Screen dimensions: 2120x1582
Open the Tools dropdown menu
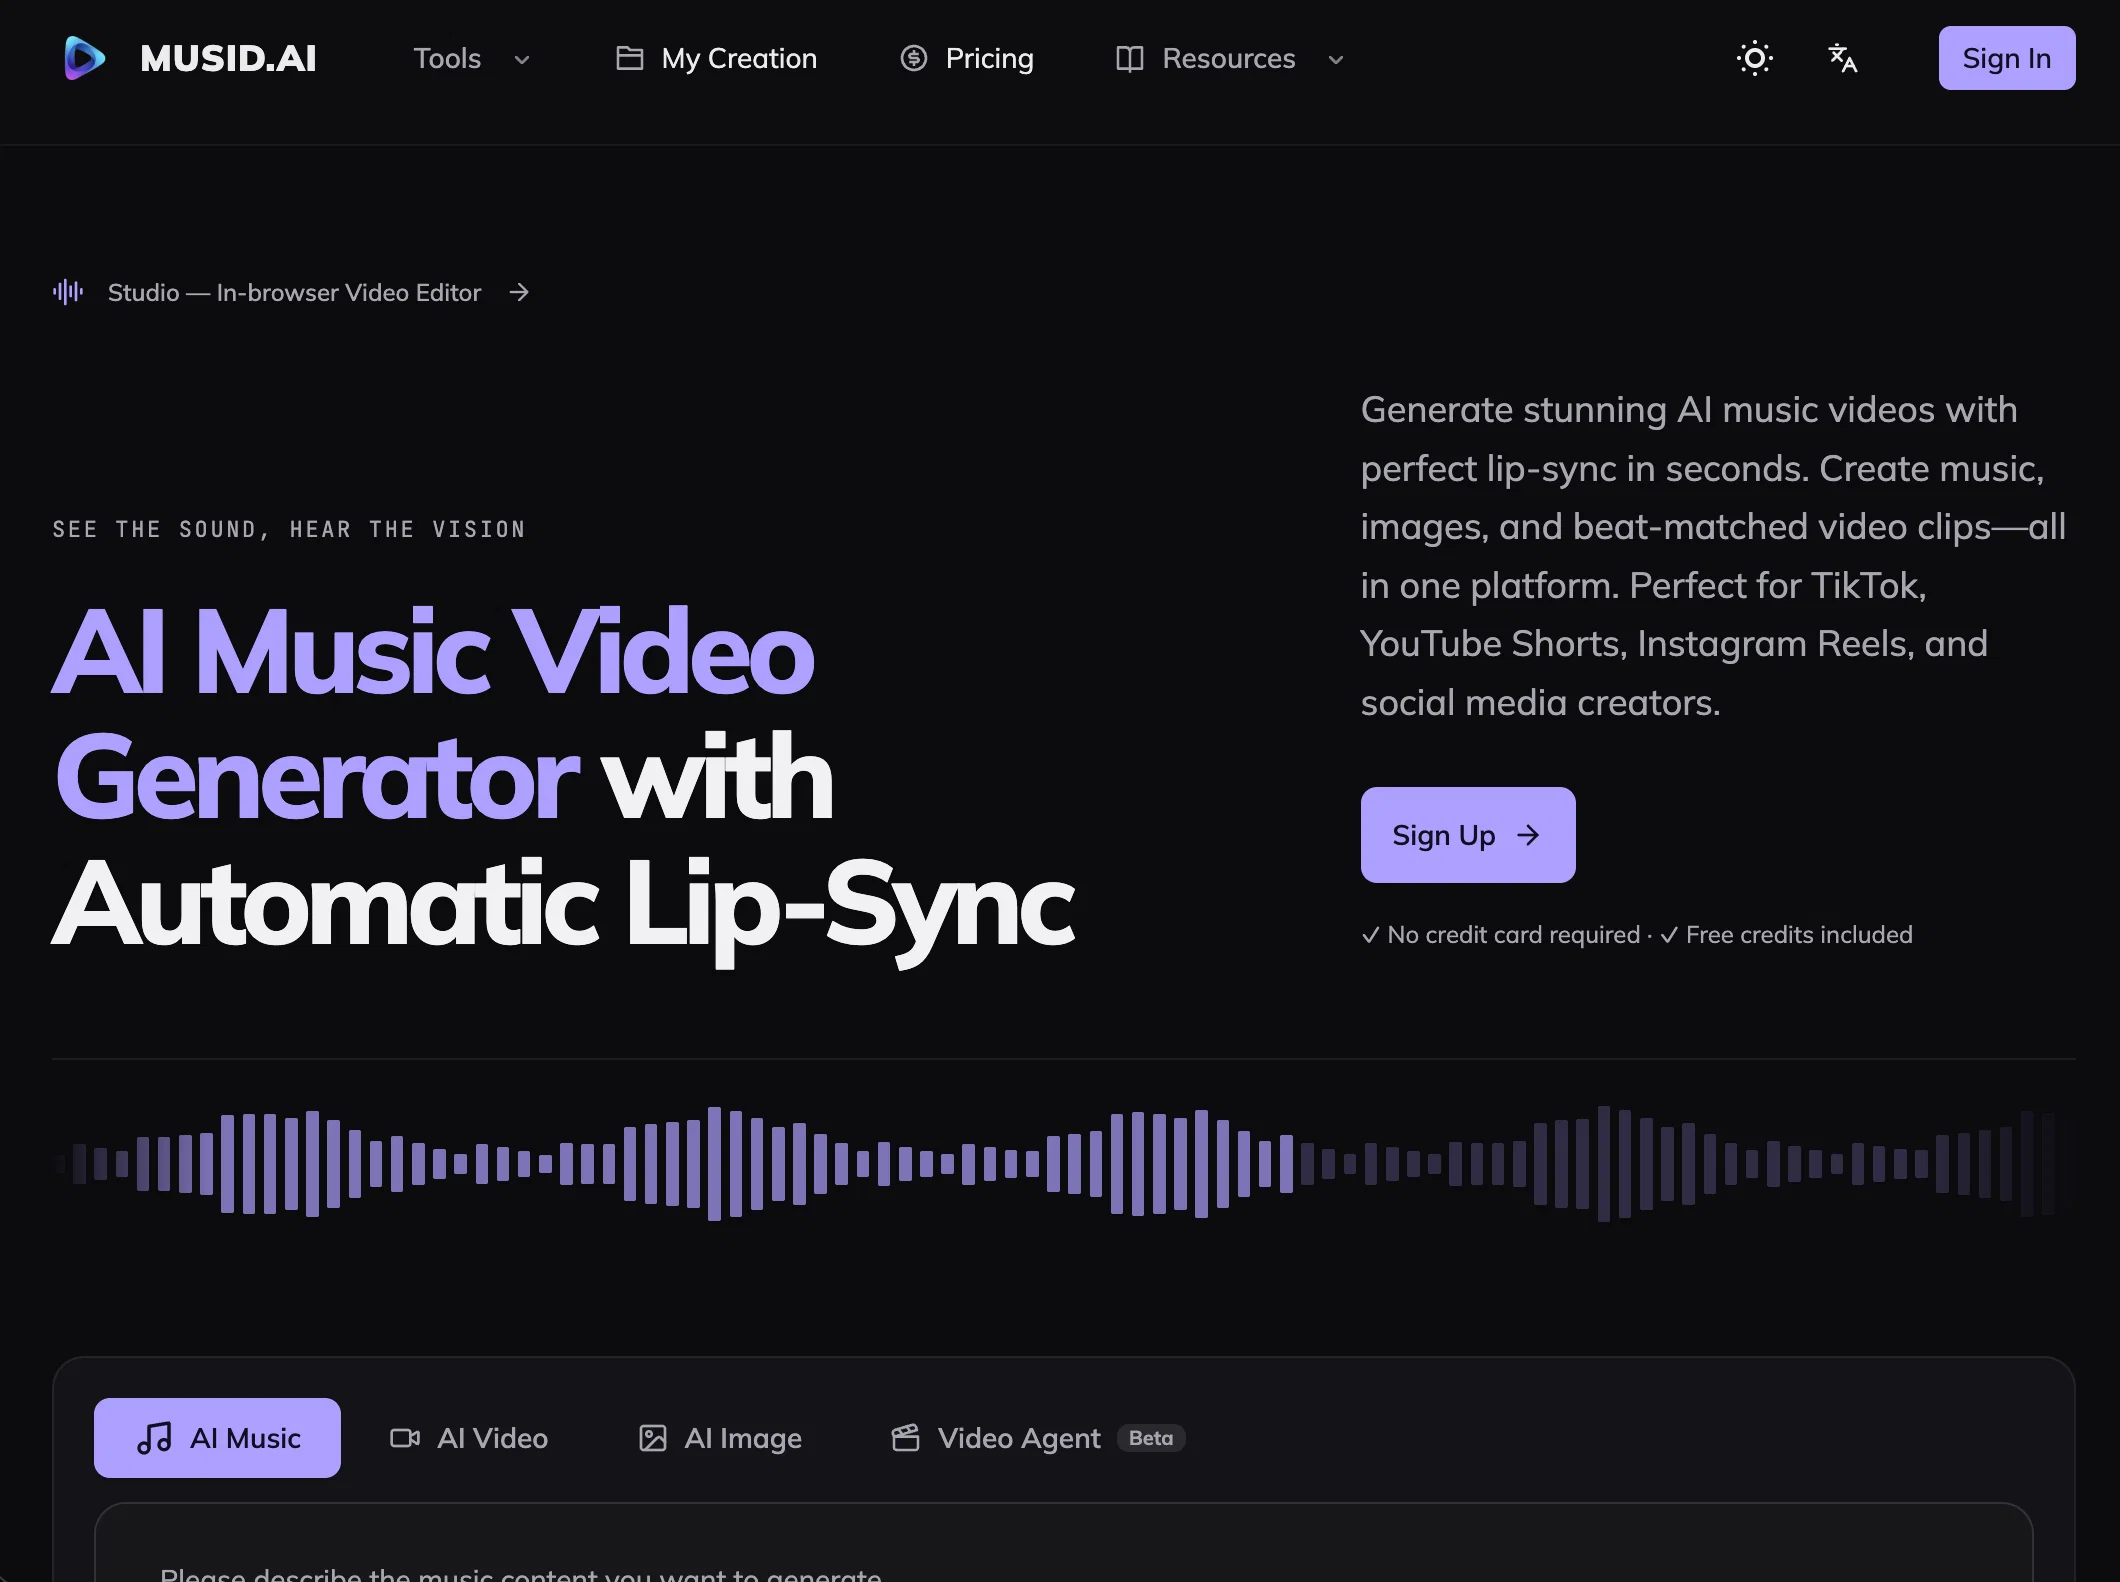[471, 58]
